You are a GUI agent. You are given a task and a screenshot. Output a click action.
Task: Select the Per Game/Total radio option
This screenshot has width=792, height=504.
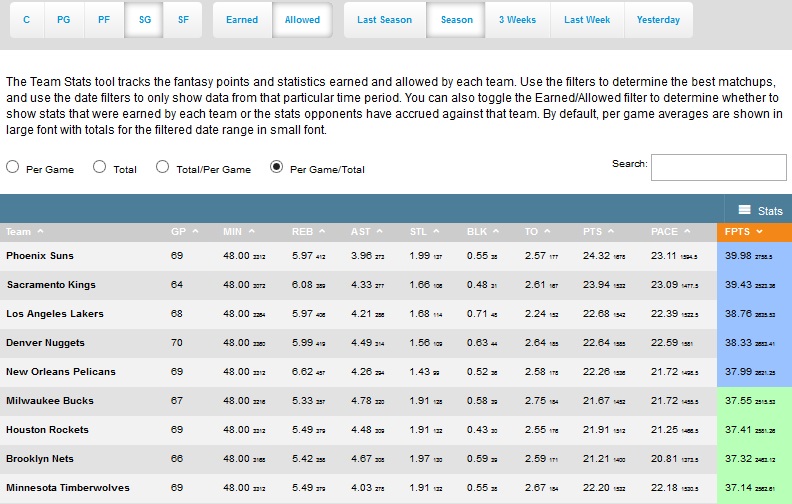276,167
